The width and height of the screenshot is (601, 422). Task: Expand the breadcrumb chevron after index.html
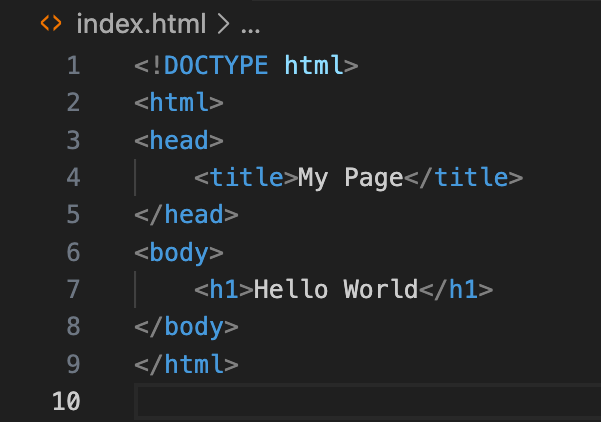pyautogui.click(x=223, y=24)
